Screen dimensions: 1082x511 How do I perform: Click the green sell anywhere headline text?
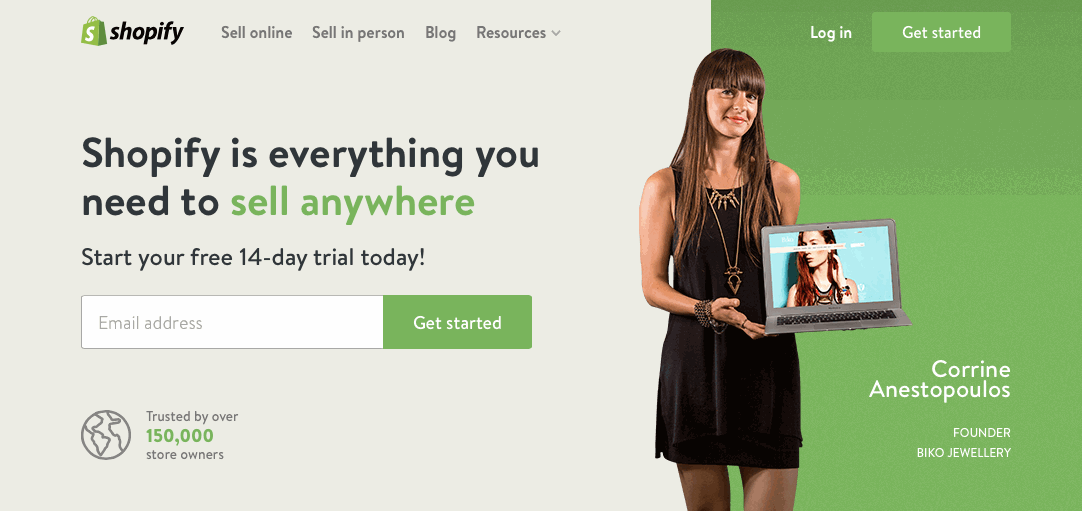click(352, 203)
